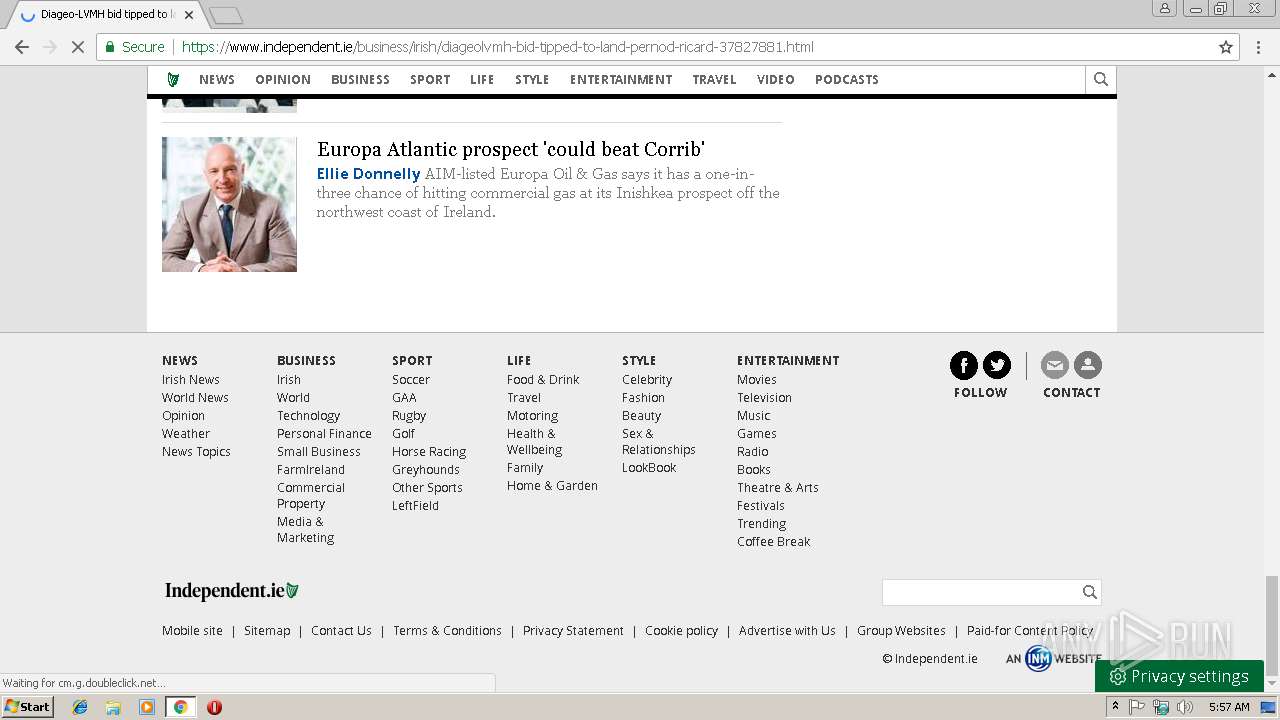Viewport: 1280px width, 720px height.
Task: Open OPINION in top navigation
Action: [x=283, y=80]
